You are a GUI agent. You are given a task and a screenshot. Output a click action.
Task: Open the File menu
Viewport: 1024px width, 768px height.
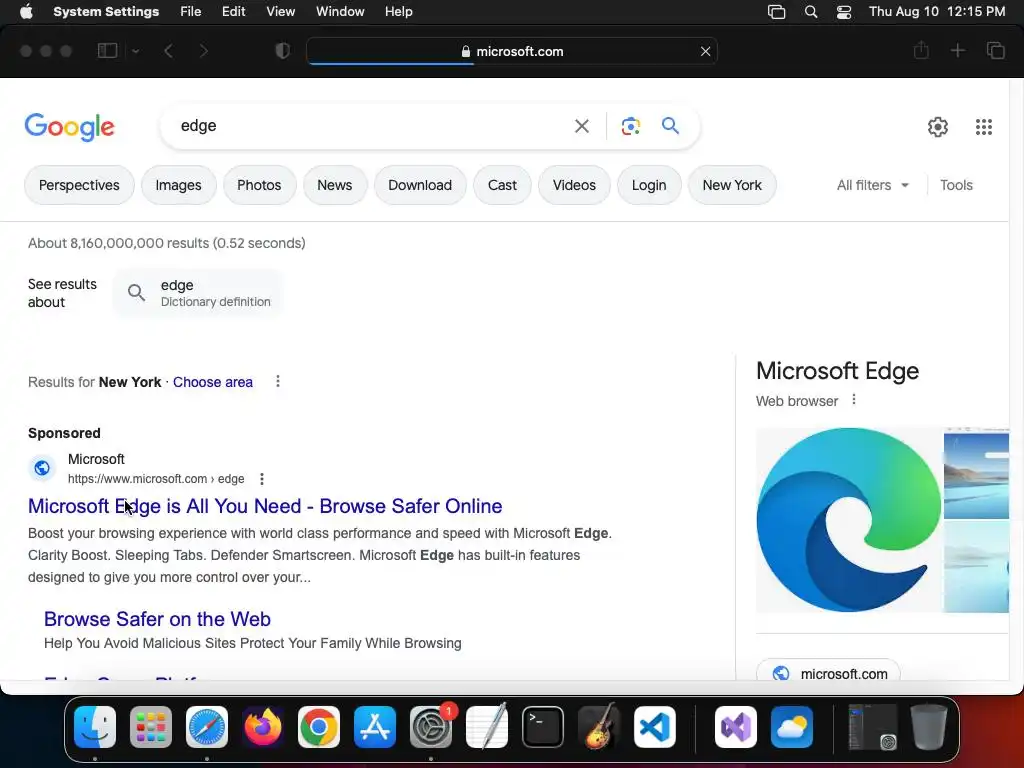pyautogui.click(x=191, y=12)
